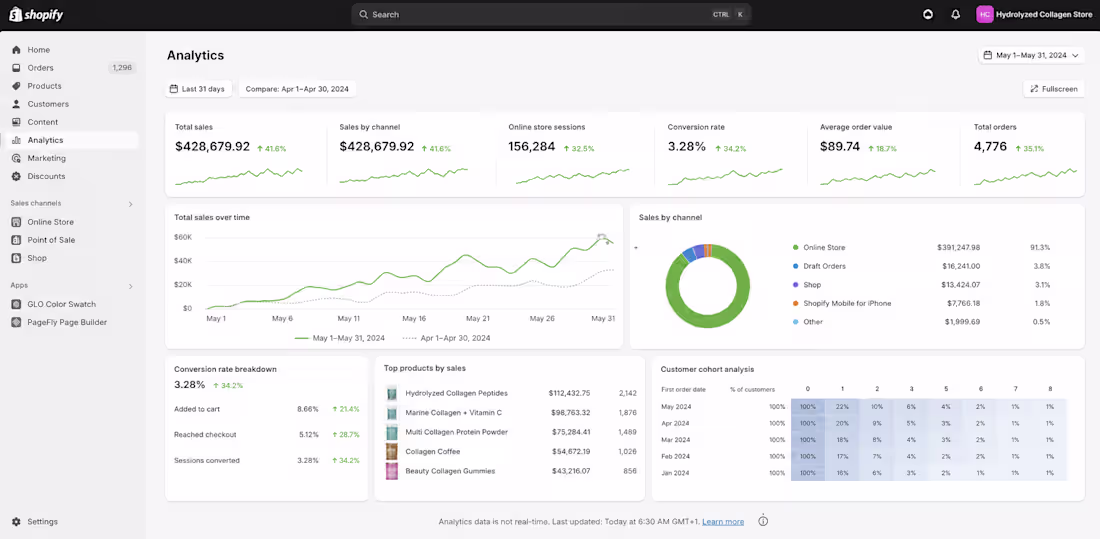Click the info icon beside Learn more
This screenshot has width=1100, height=539.
[763, 521]
